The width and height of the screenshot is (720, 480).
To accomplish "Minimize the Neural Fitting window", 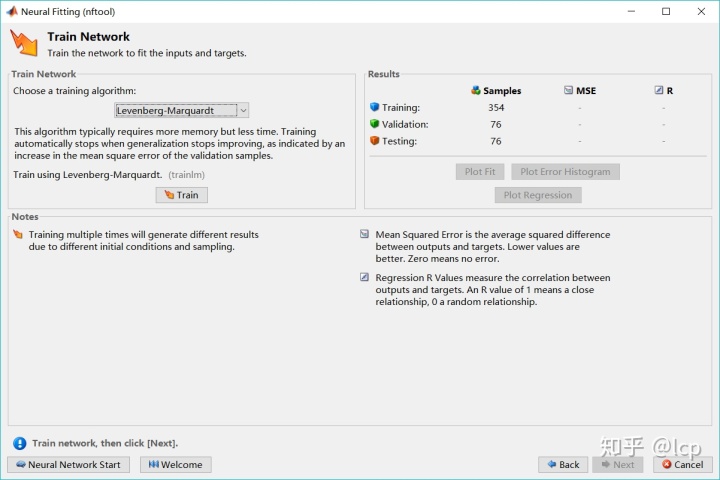I will click(x=631, y=11).
